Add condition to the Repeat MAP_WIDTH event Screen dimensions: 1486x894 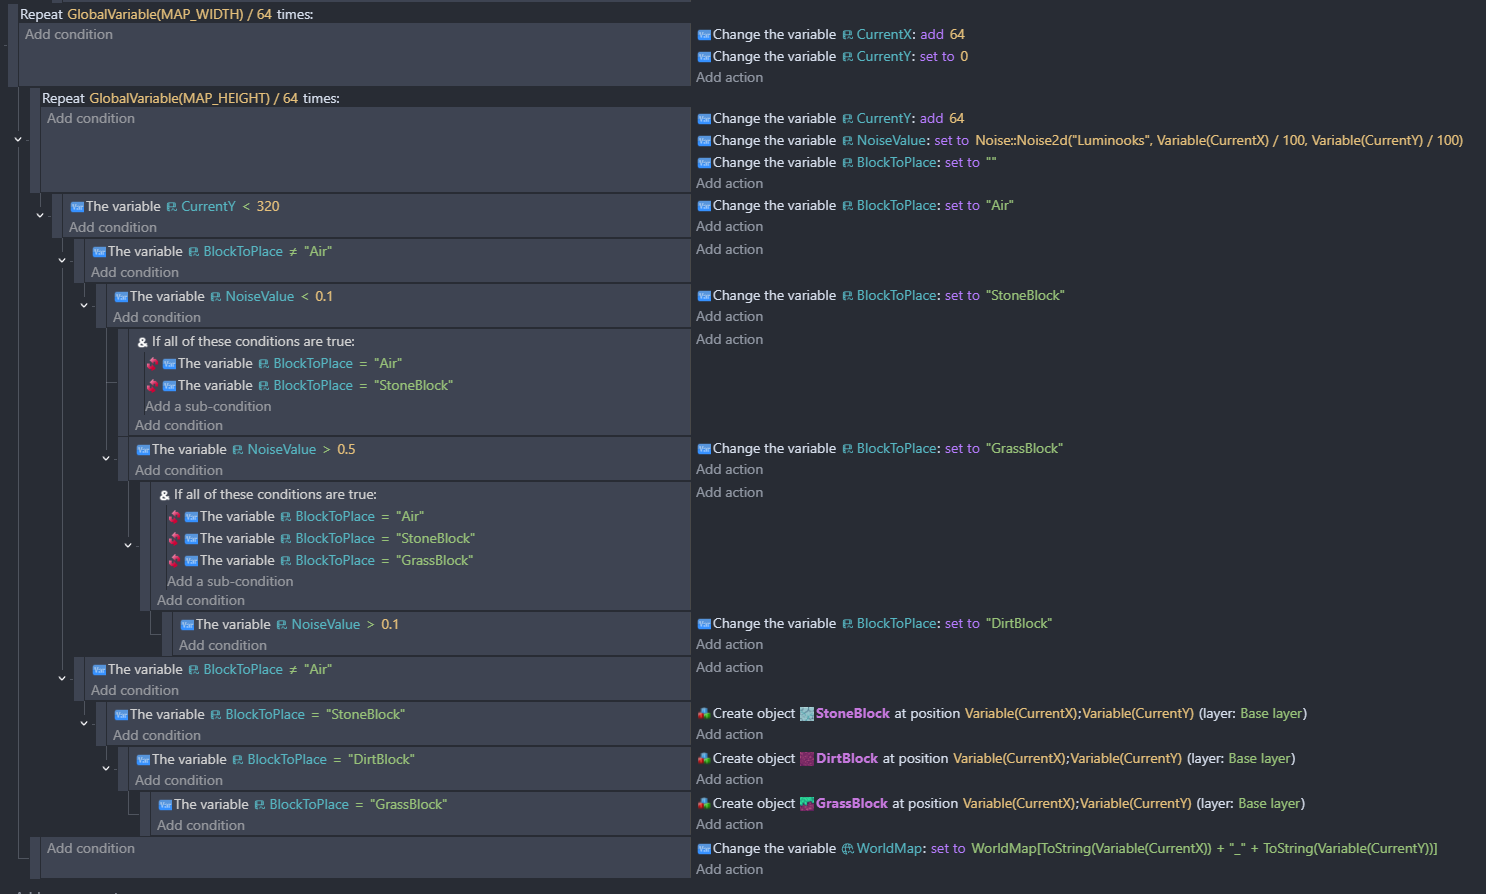pos(69,35)
